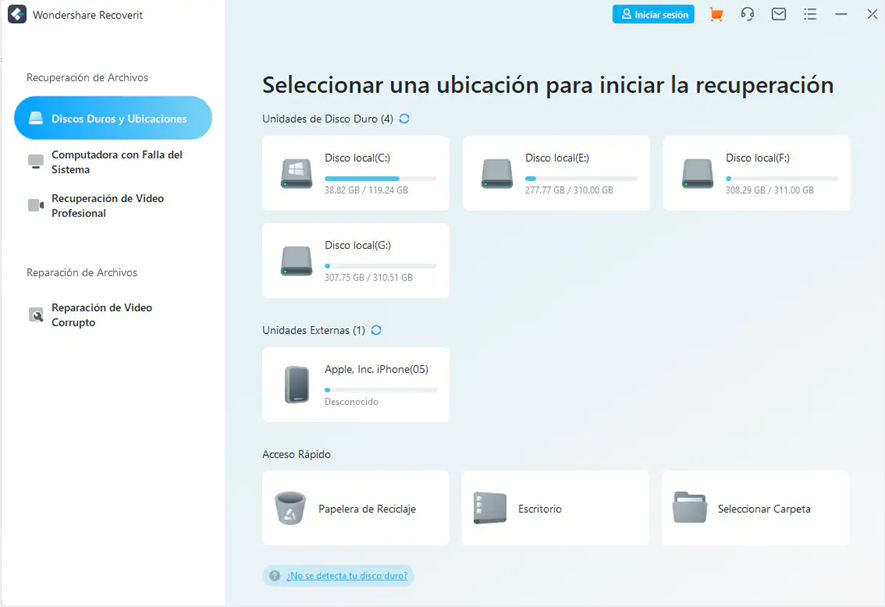885x607 pixels.
Task: Click the Wondershare Recoverit back arrow icon
Action: click(15, 14)
